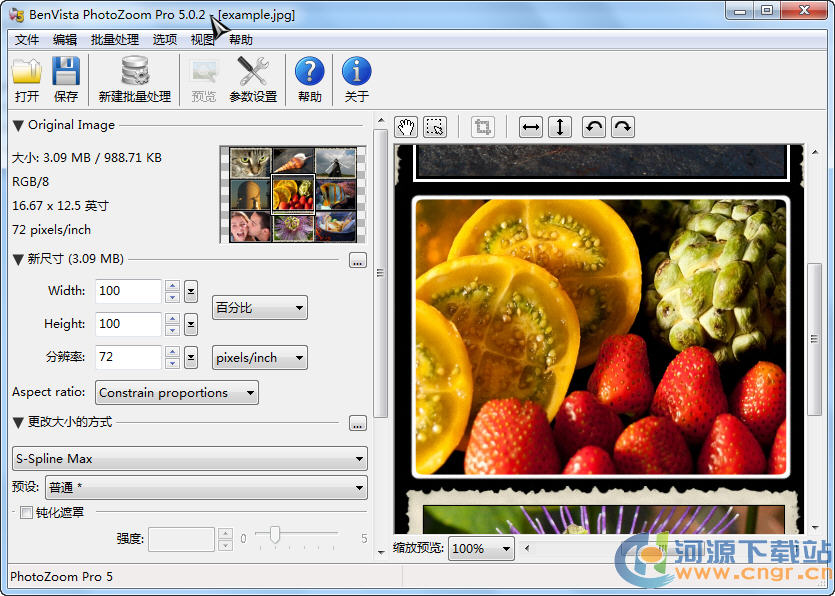Enable the 钝化遮罩 unsharp mask checkbox
Image resolution: width=835 pixels, height=596 pixels.
tap(26, 513)
